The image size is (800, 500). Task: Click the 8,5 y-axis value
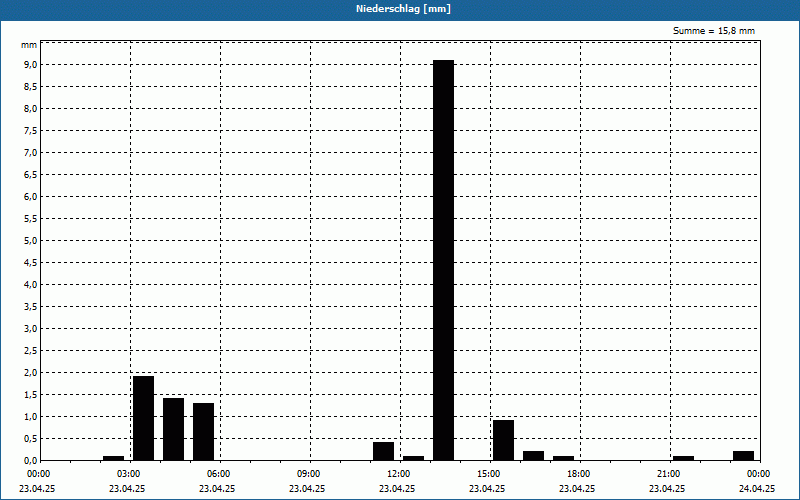[29, 87]
